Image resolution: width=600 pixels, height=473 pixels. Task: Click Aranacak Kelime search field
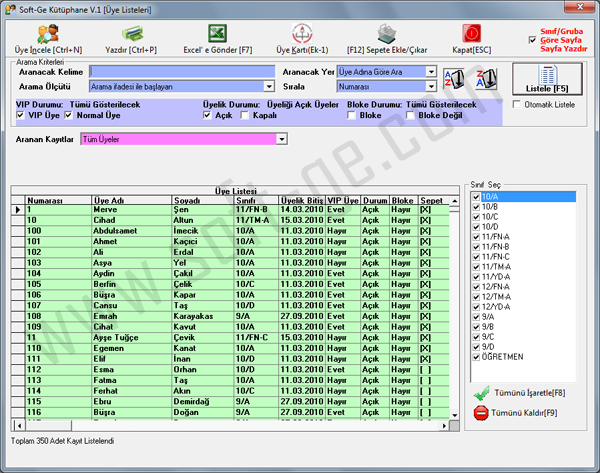tap(182, 72)
